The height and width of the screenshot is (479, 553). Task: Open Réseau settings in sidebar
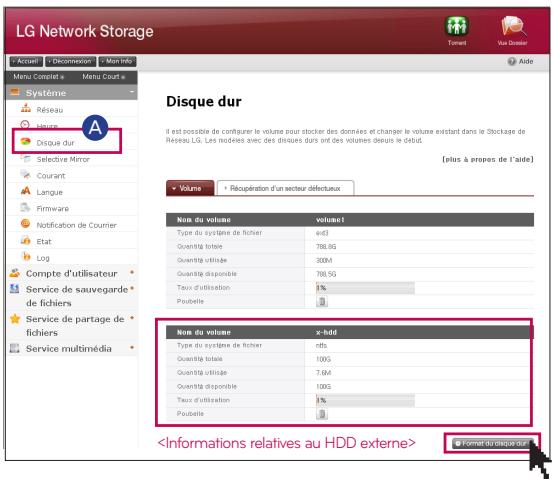click(50, 110)
